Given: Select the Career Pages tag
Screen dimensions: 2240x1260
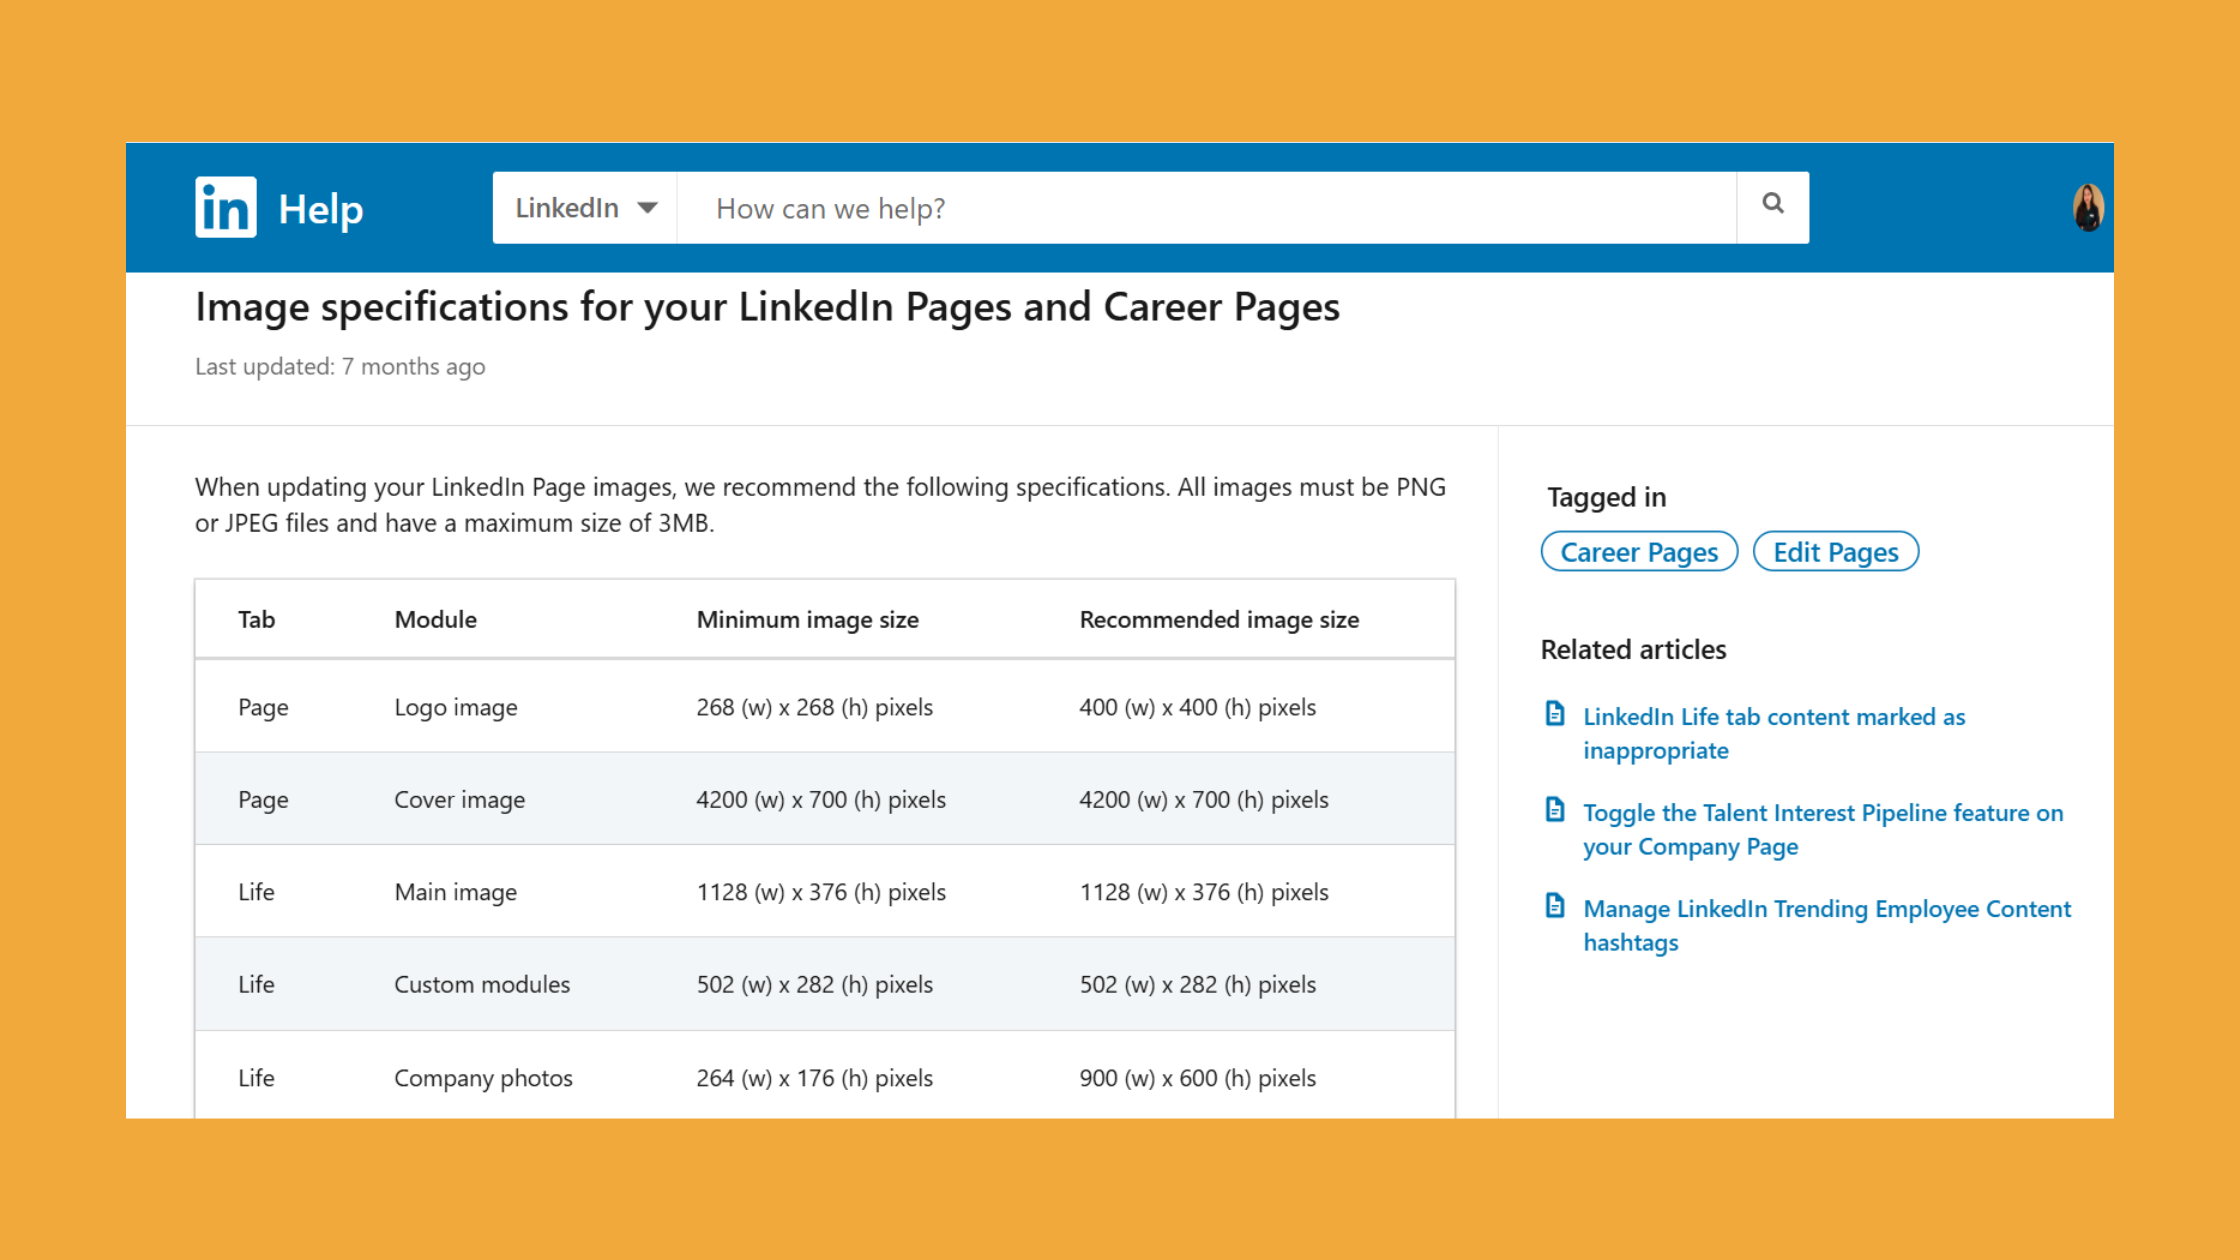Looking at the screenshot, I should tap(1639, 552).
